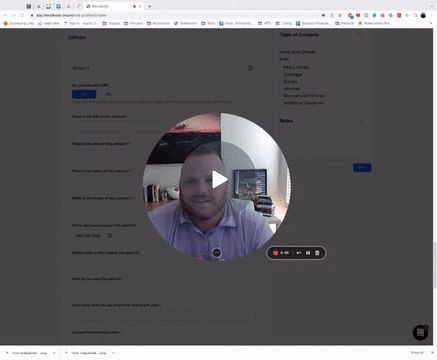Image resolution: width=437 pixels, height=360 pixels.
Task: Jump to Drivers in the contents
Action: [x=290, y=81]
